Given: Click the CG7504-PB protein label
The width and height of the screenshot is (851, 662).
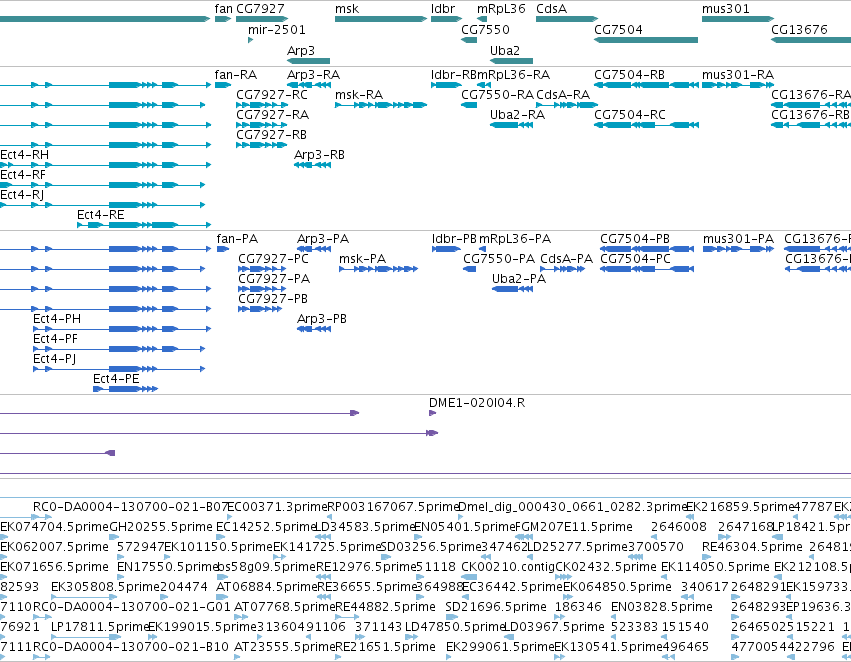Looking at the screenshot, I should [635, 239].
